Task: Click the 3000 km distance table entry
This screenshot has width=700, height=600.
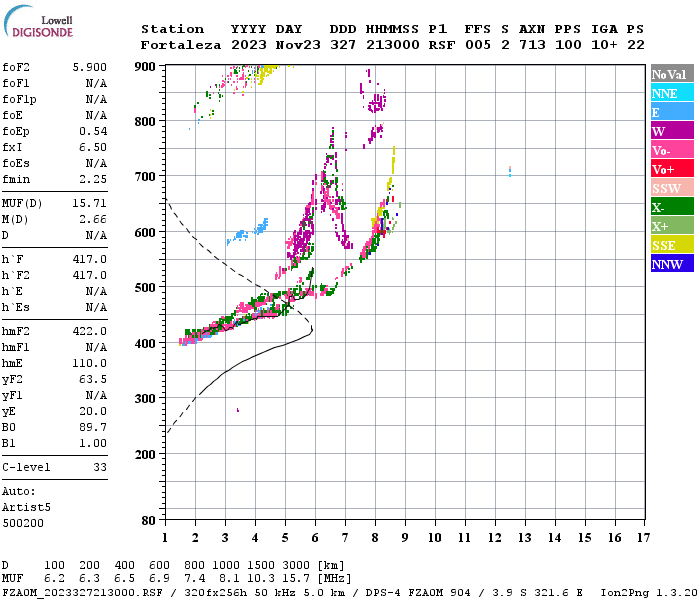Action: [296, 566]
